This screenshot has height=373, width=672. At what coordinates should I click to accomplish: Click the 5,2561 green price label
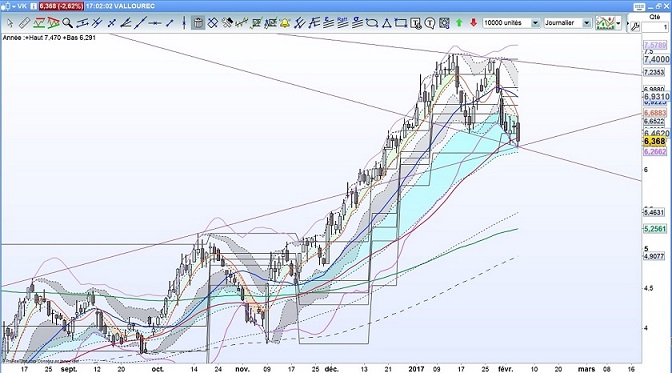(x=655, y=229)
